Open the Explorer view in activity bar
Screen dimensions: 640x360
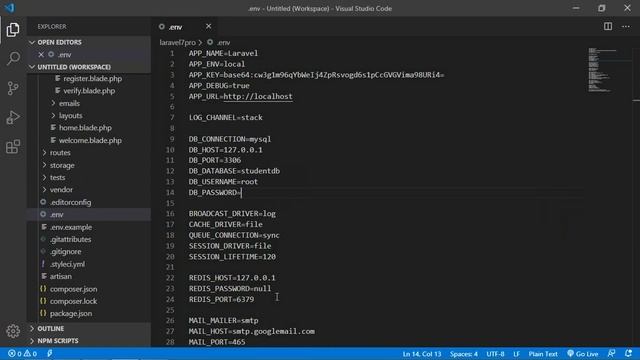(13, 30)
